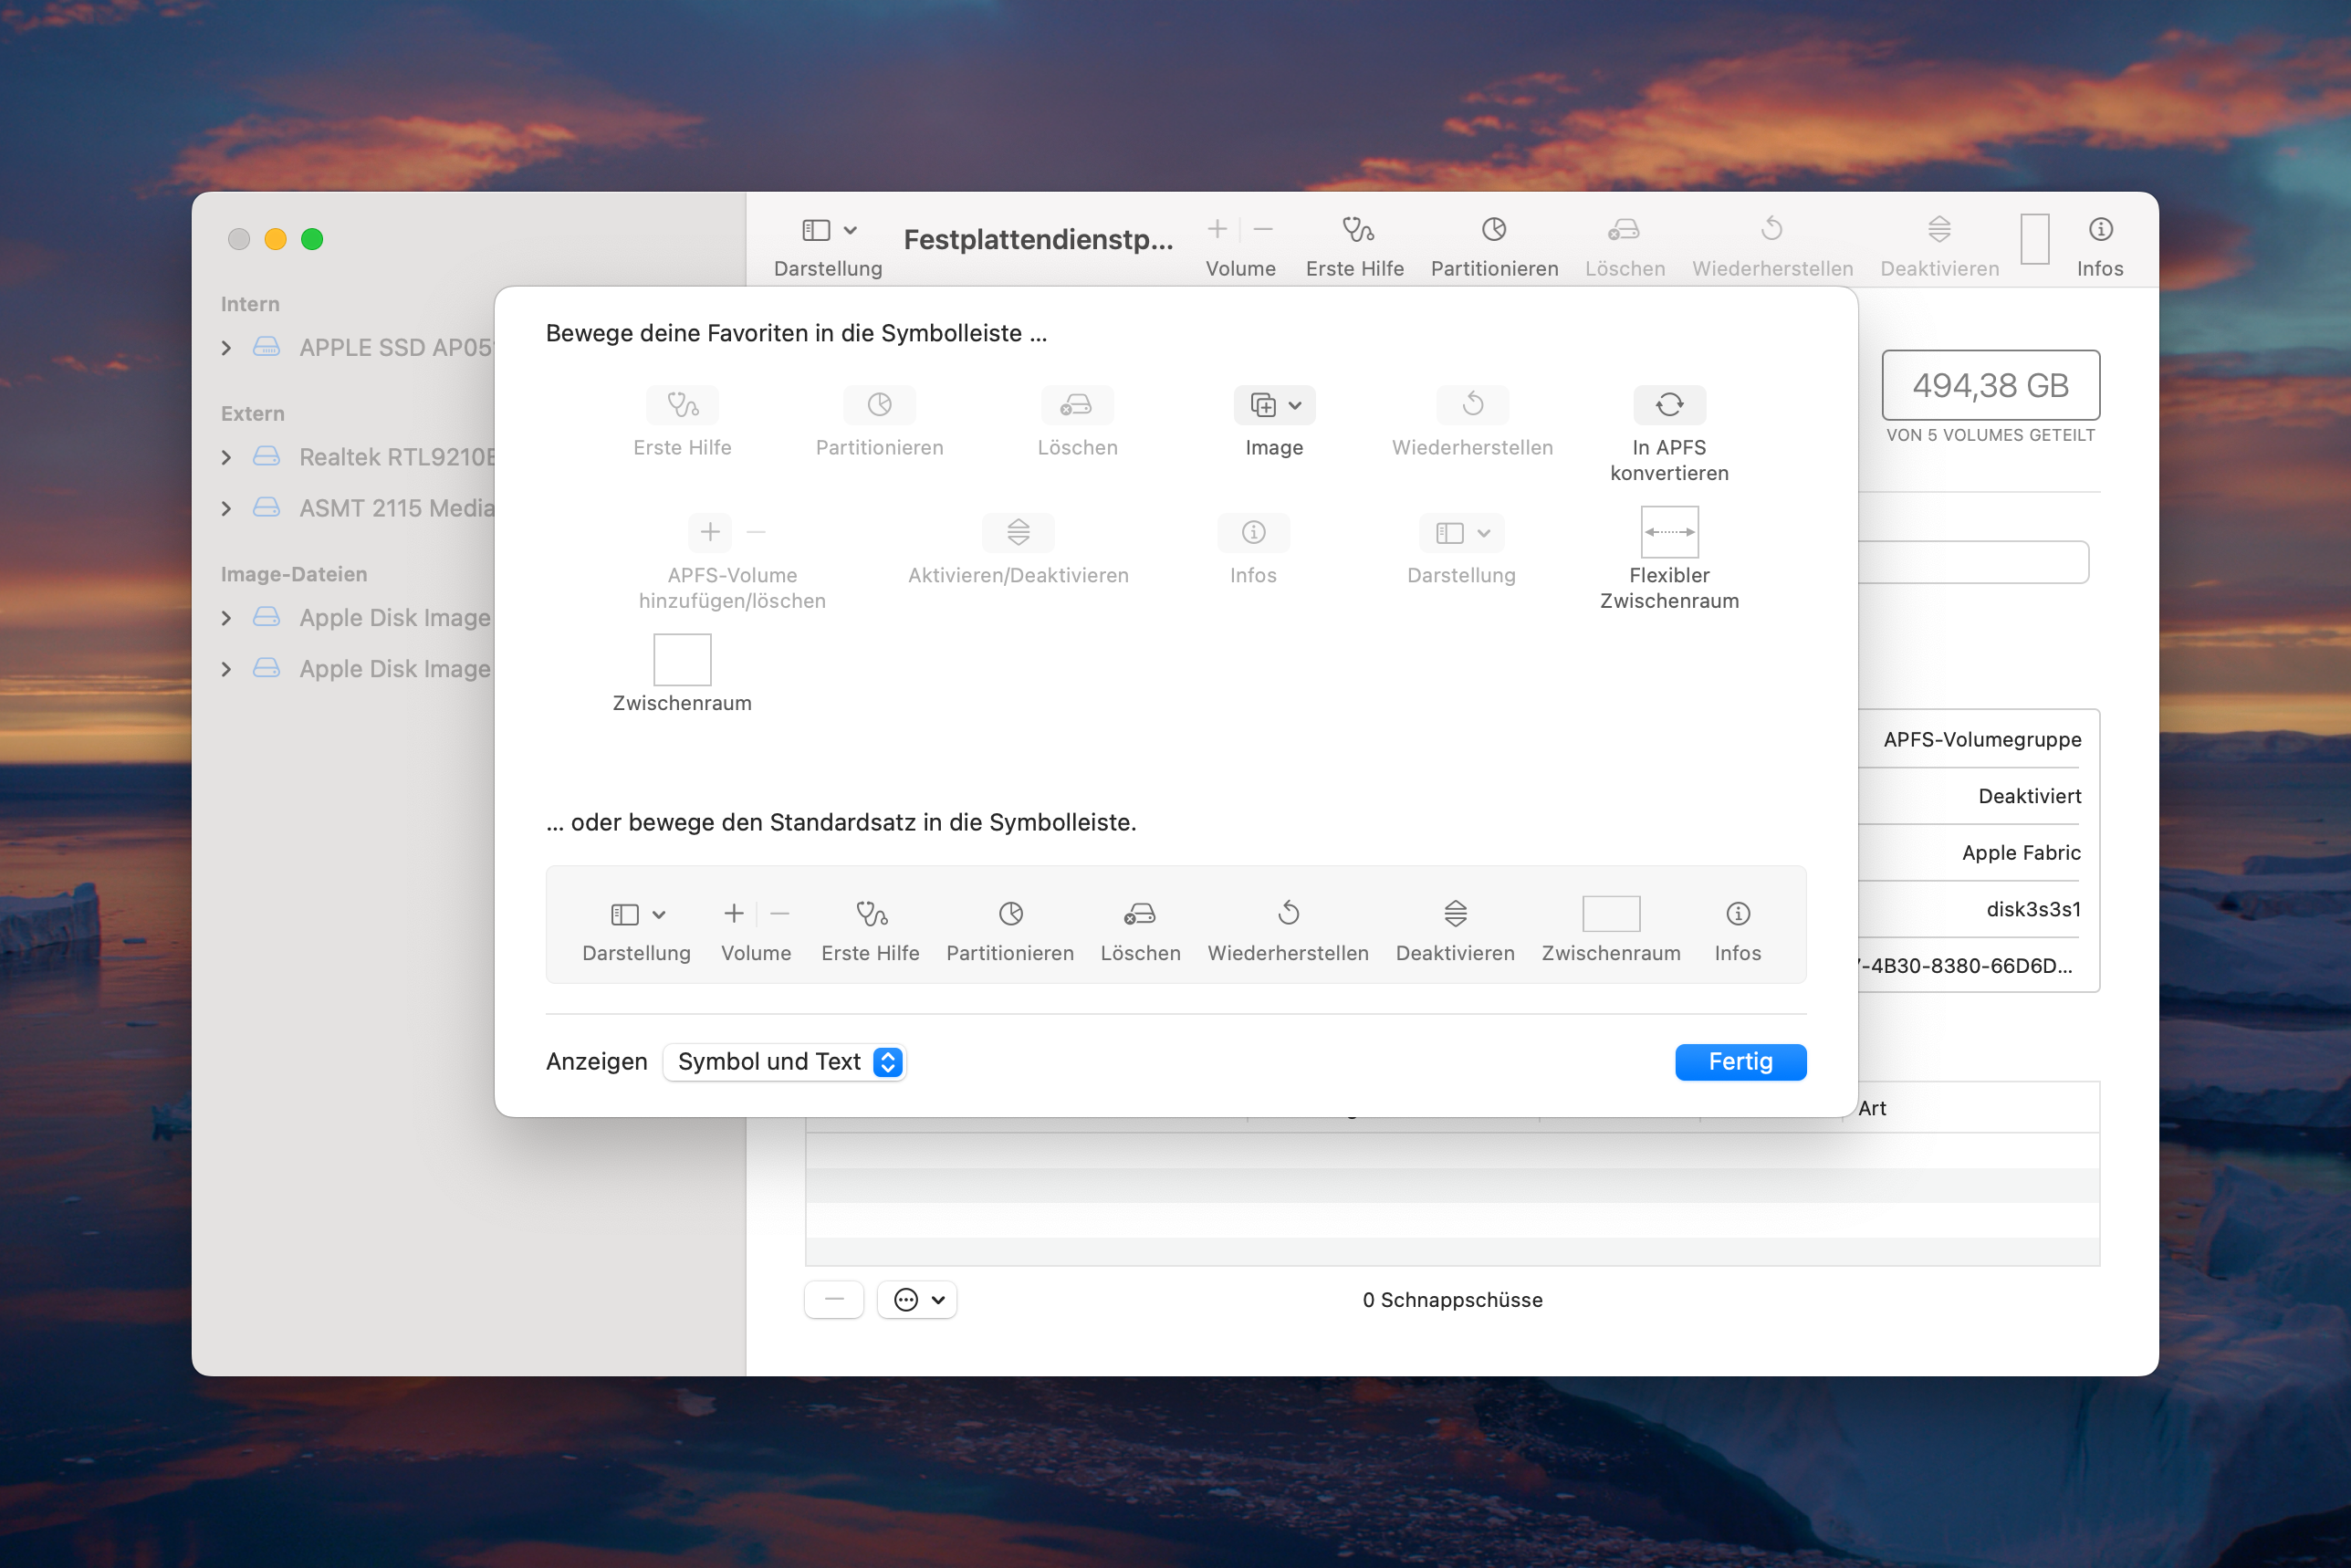The width and height of the screenshot is (2351, 1568).
Task: Click Löschen in default toolbar set
Action: point(1140,930)
